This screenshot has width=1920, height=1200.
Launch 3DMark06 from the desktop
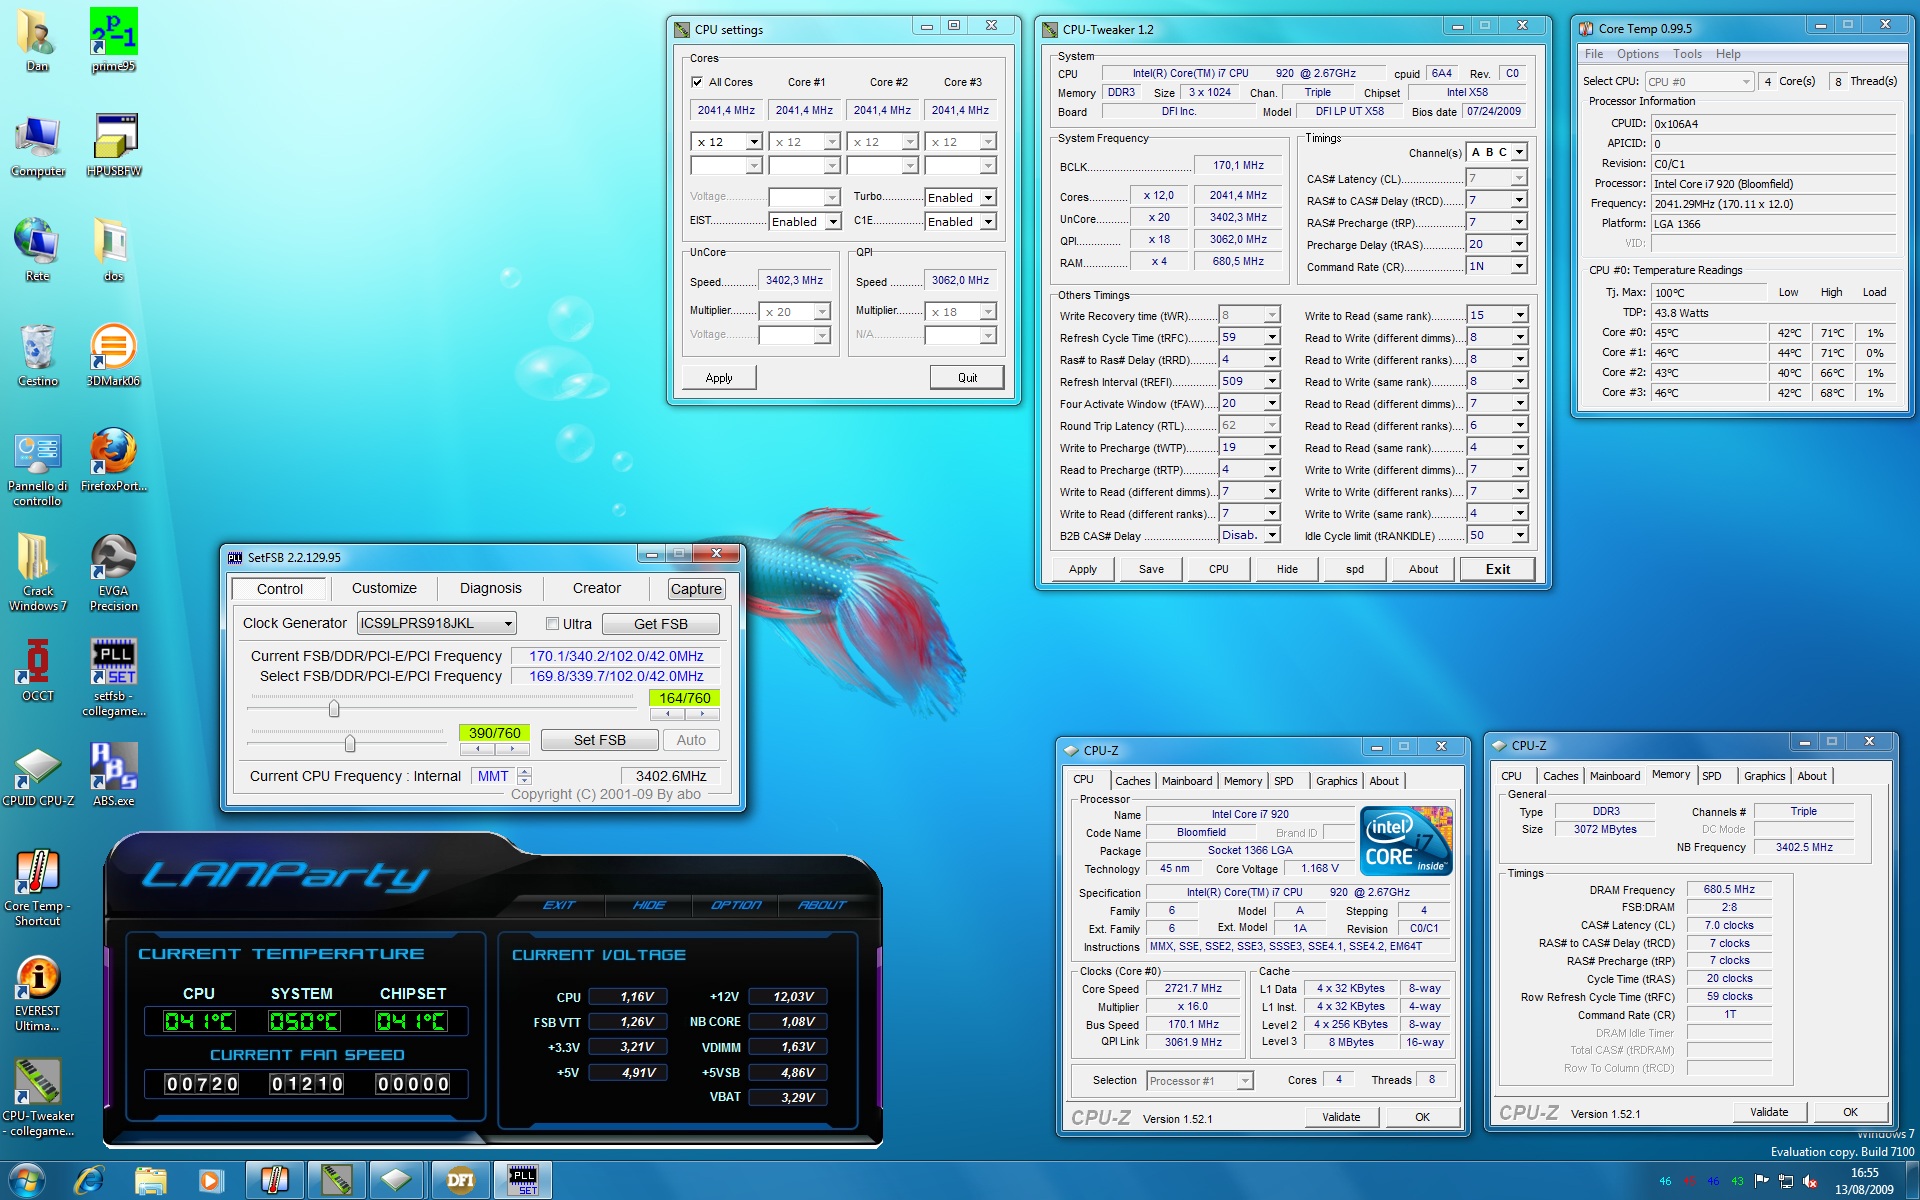[x=113, y=355]
